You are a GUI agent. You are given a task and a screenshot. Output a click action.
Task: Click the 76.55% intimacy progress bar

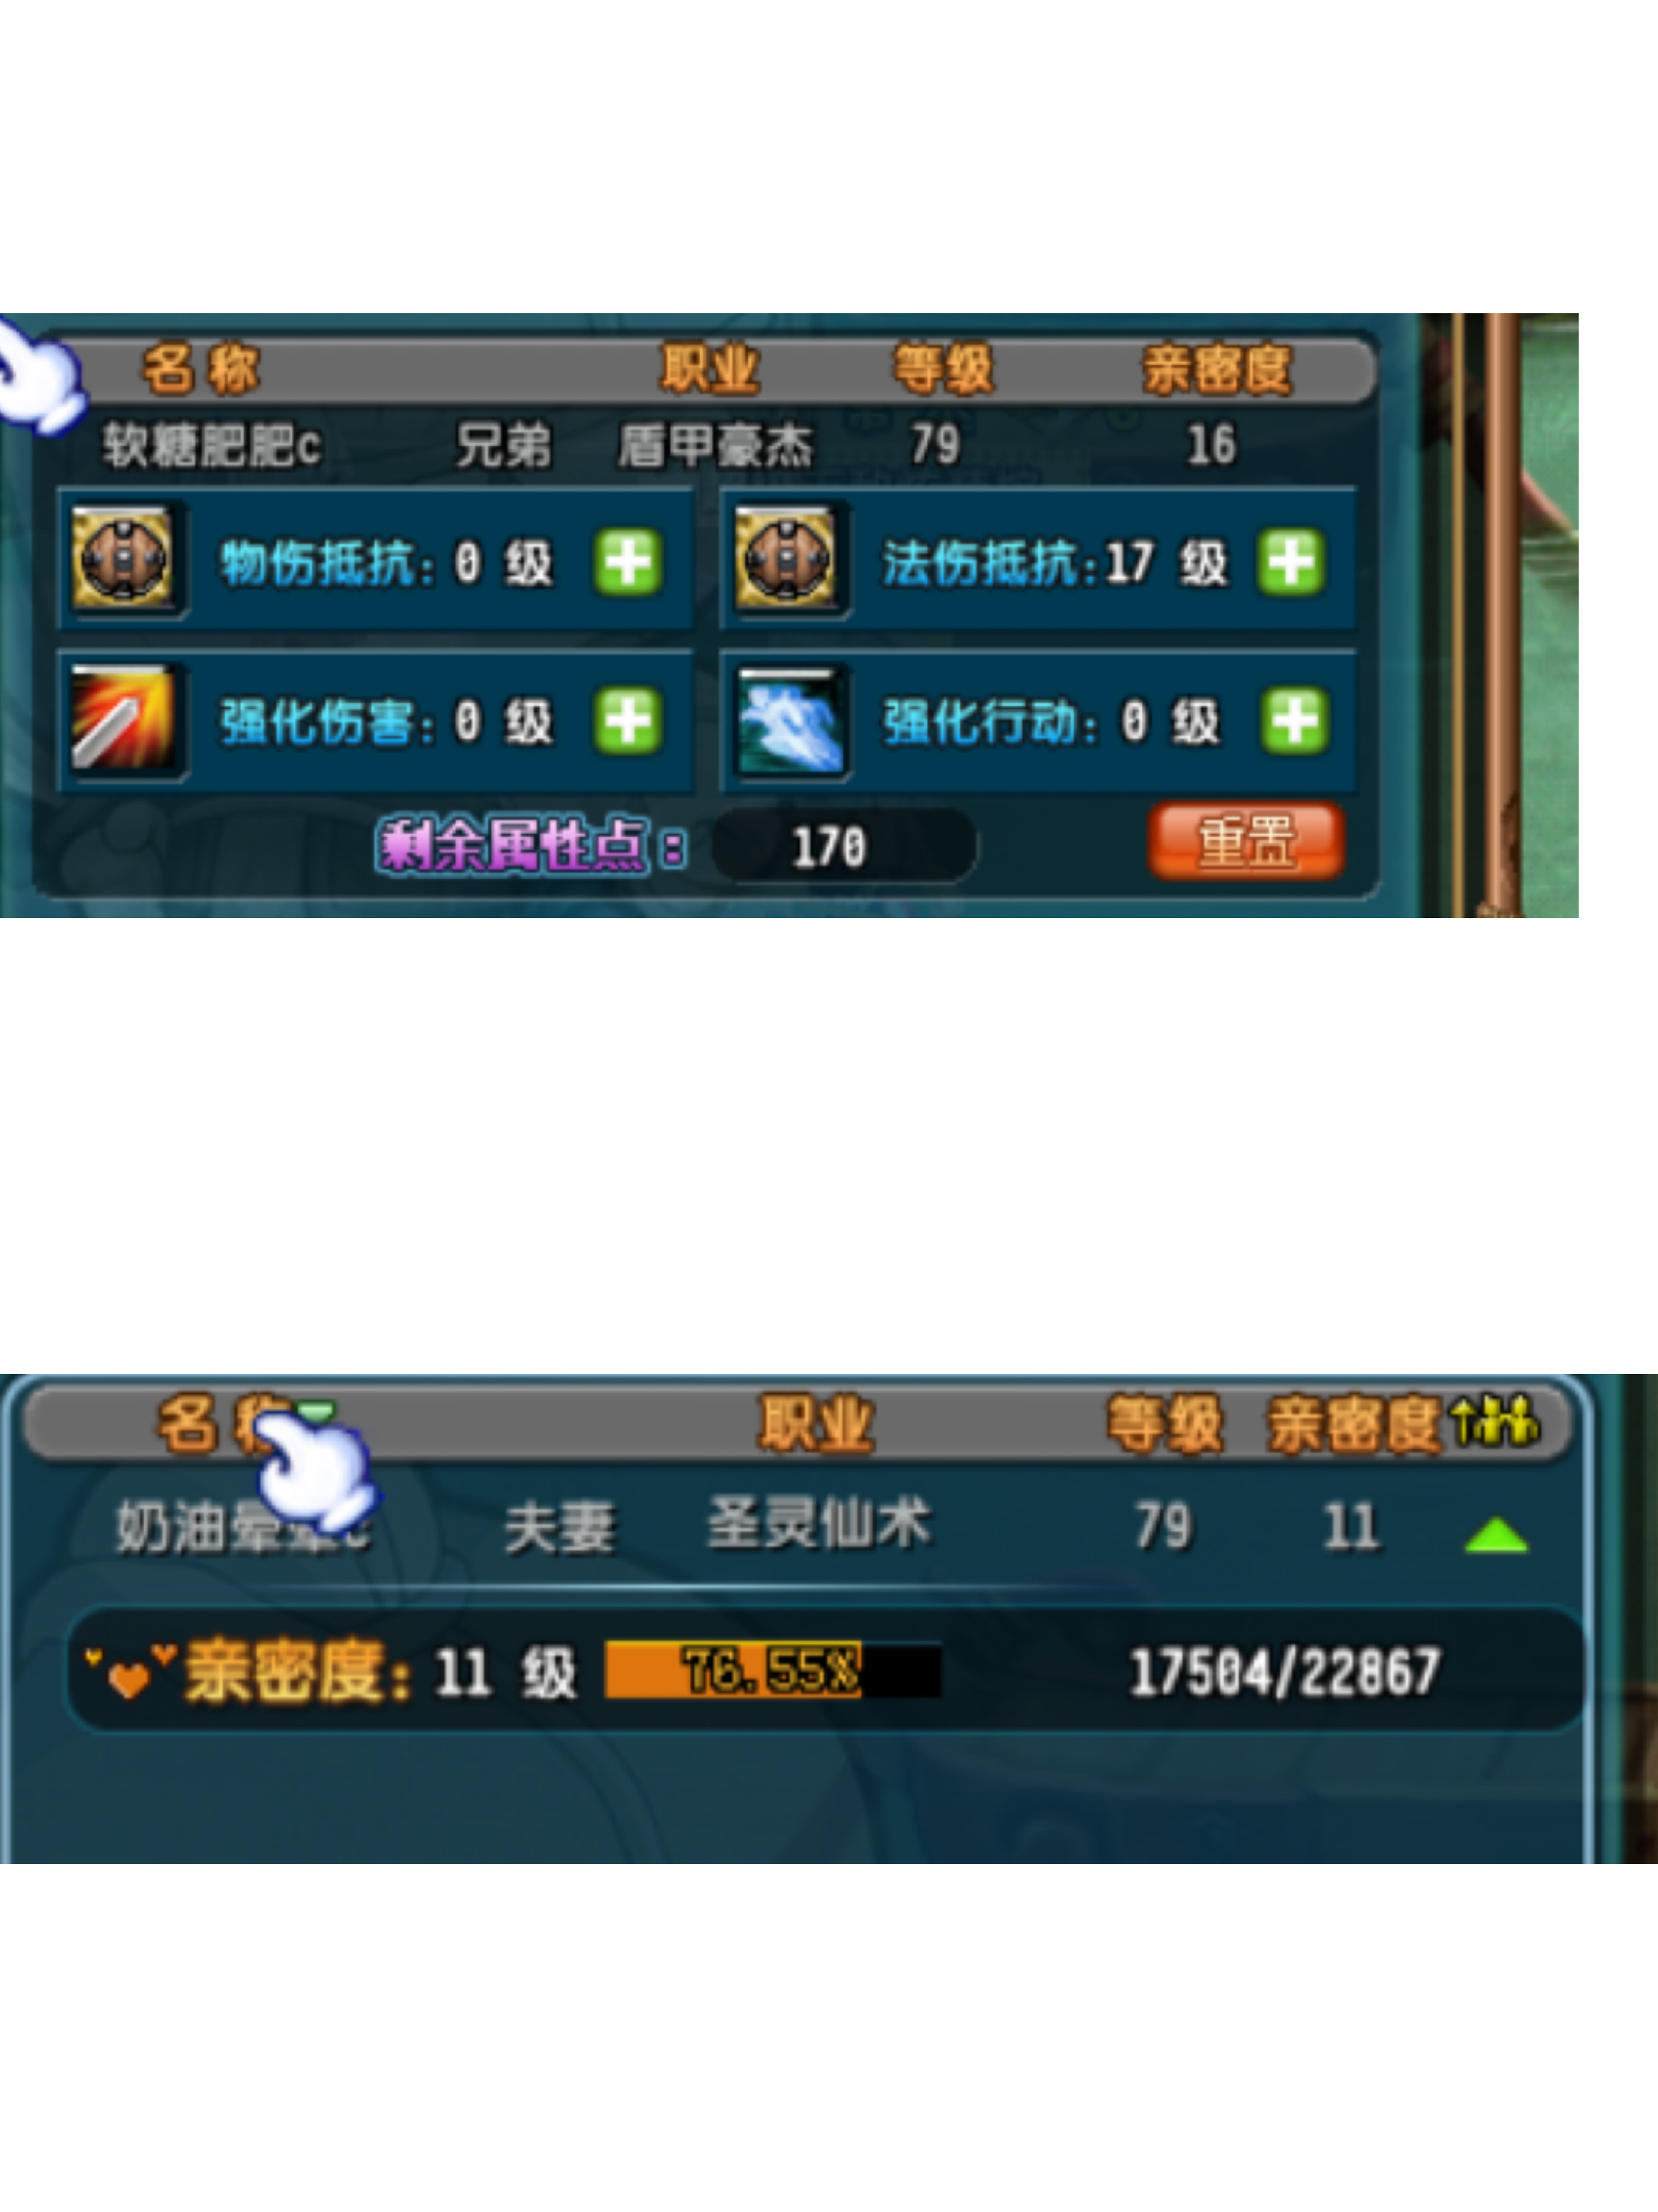[772, 1670]
